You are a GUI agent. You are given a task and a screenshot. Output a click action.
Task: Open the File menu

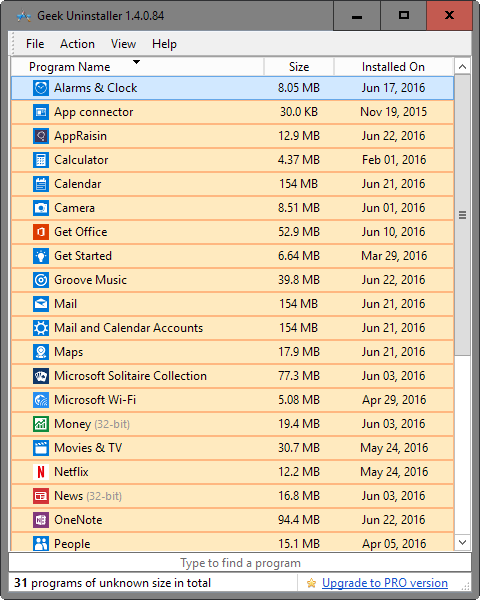[x=35, y=44]
